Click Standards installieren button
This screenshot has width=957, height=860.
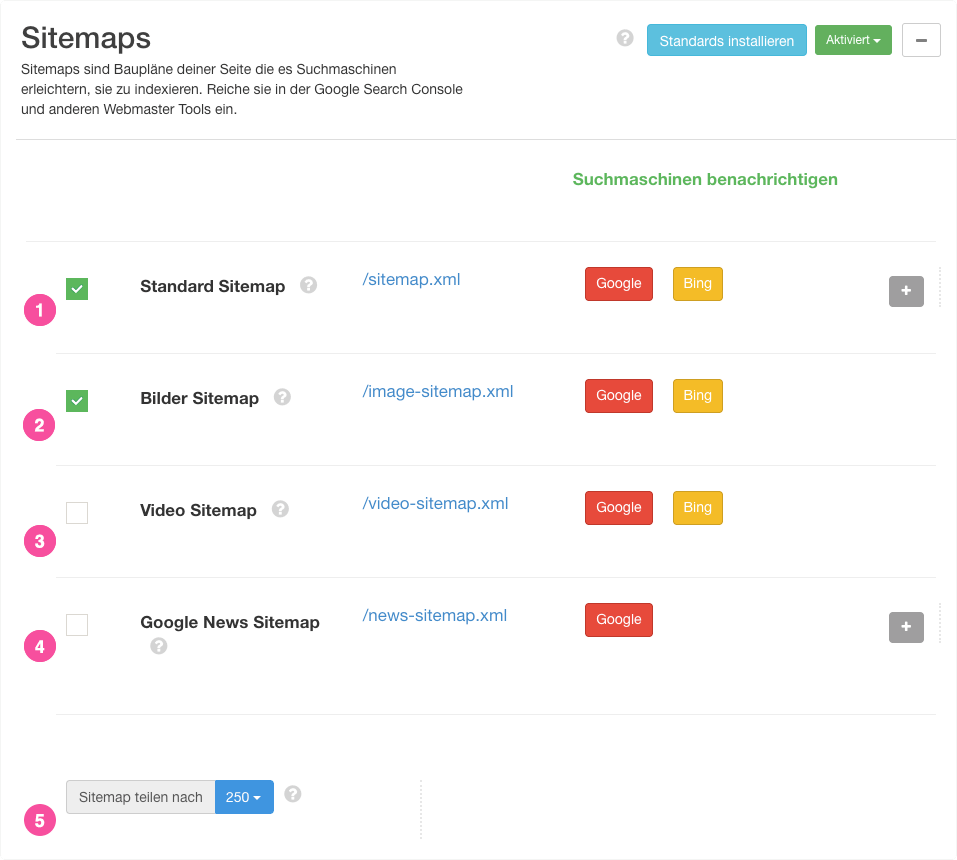point(726,40)
